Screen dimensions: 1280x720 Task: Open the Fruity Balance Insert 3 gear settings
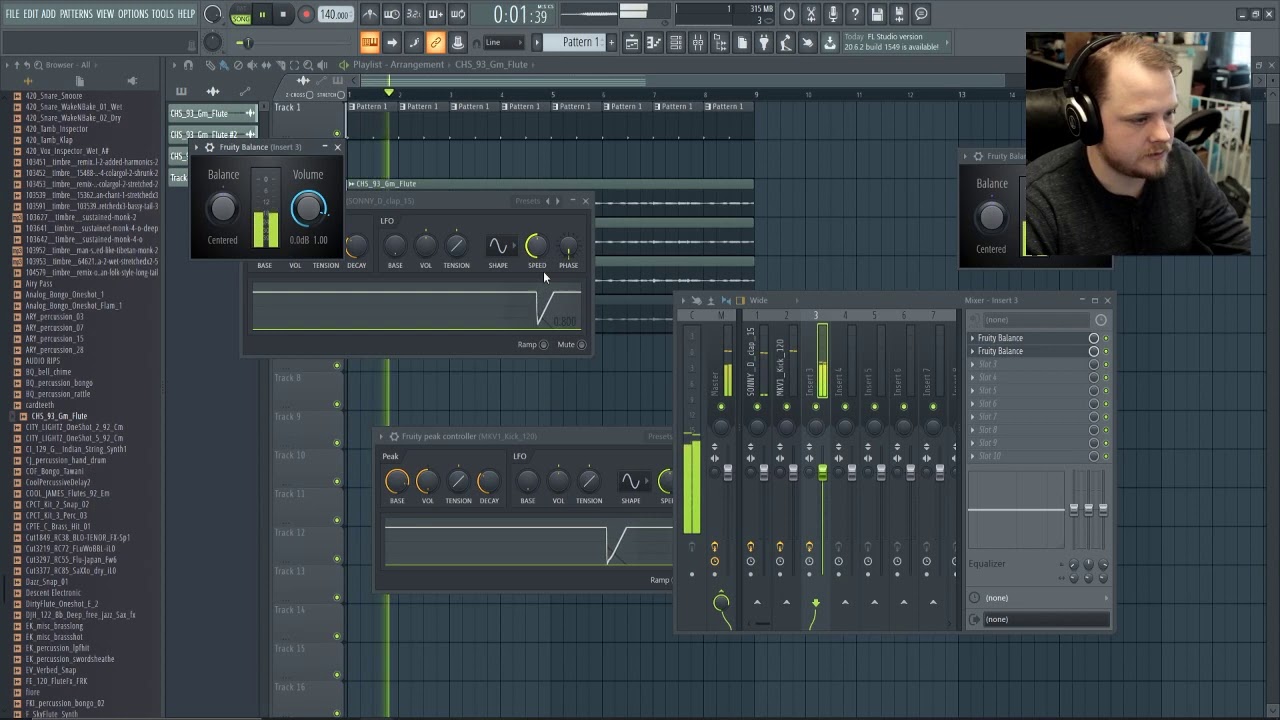tap(210, 147)
